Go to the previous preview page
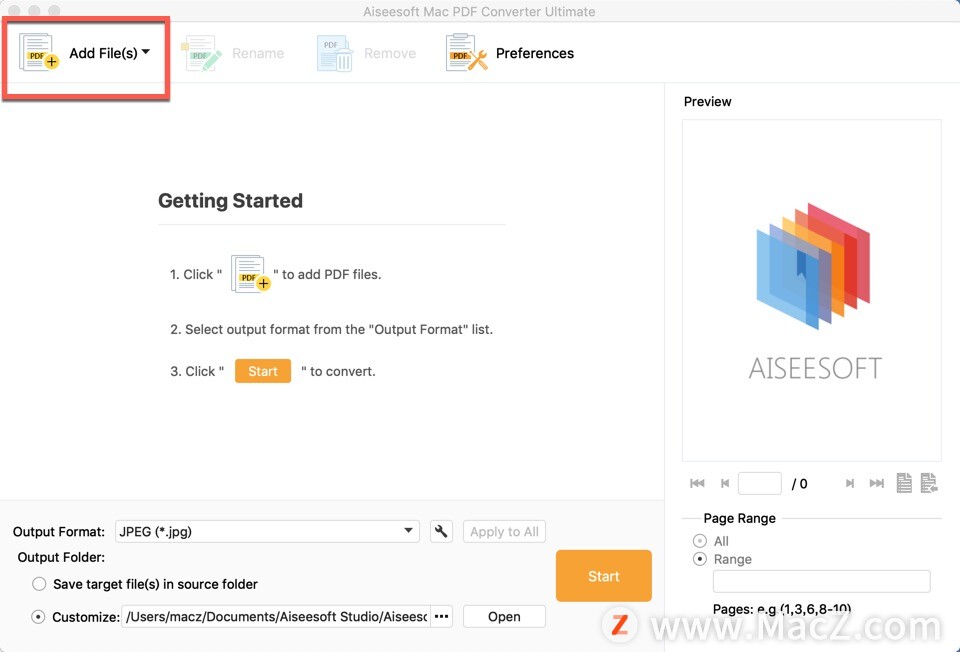The width and height of the screenshot is (960, 652). point(725,483)
